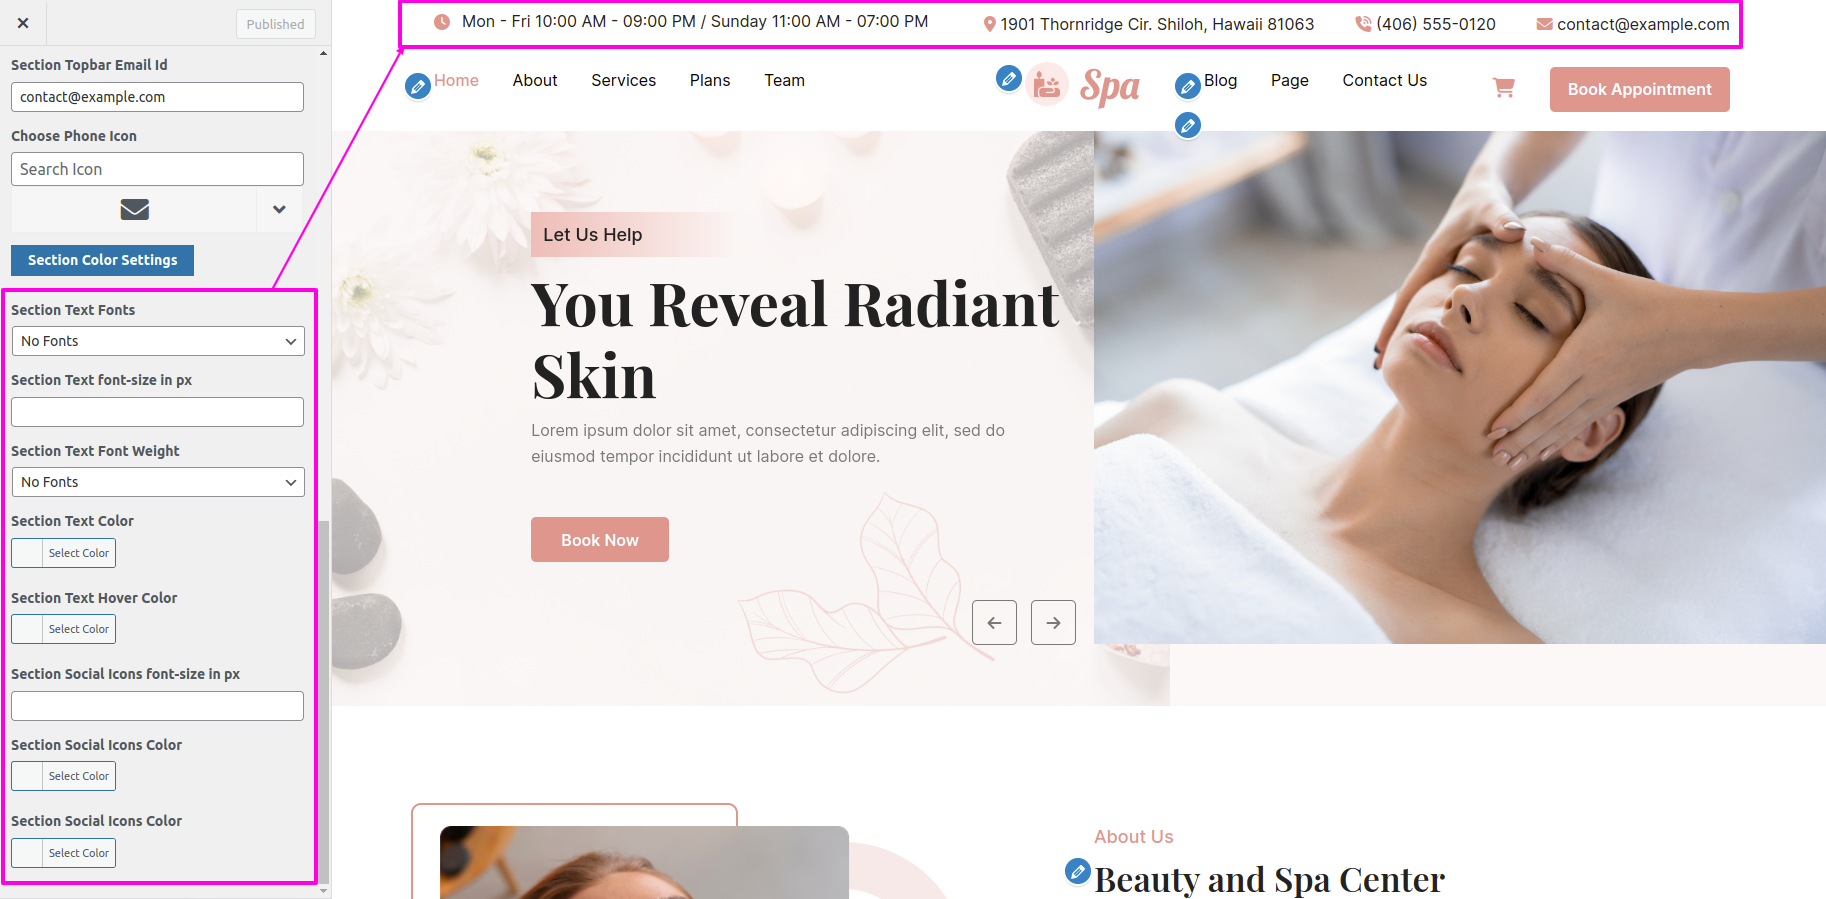This screenshot has height=899, width=1826.
Task: Click the Published button
Action: [x=276, y=24]
